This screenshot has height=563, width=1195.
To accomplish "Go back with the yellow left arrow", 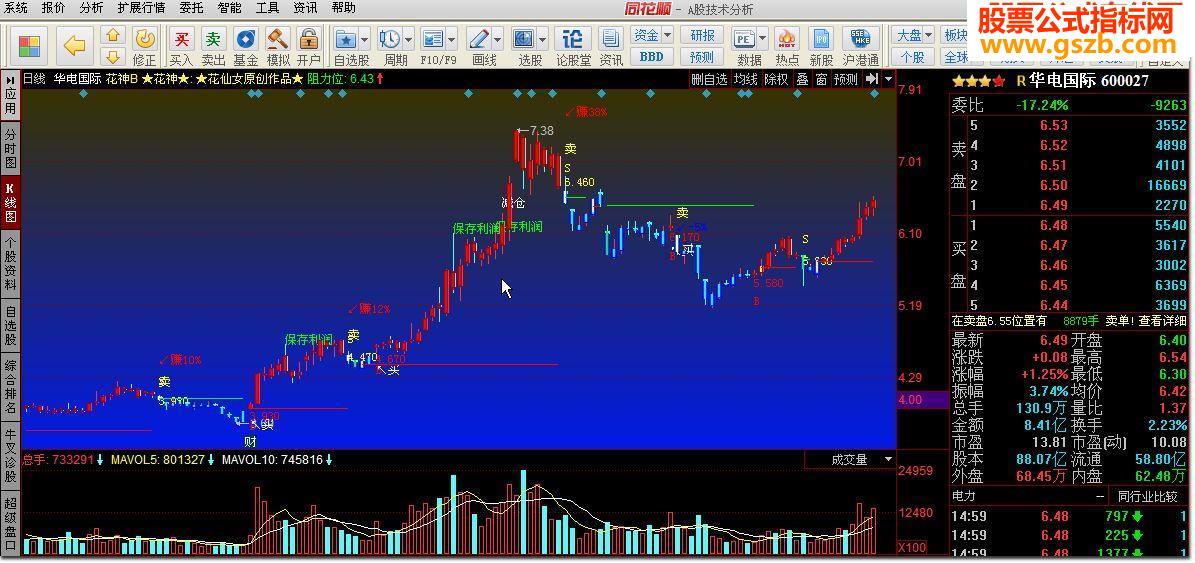I will pyautogui.click(x=74, y=46).
